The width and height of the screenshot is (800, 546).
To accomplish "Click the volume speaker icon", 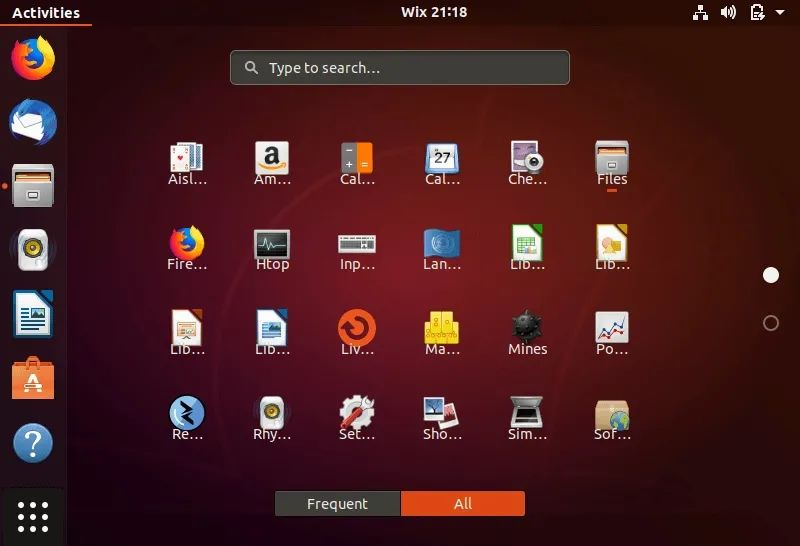I will tap(728, 12).
